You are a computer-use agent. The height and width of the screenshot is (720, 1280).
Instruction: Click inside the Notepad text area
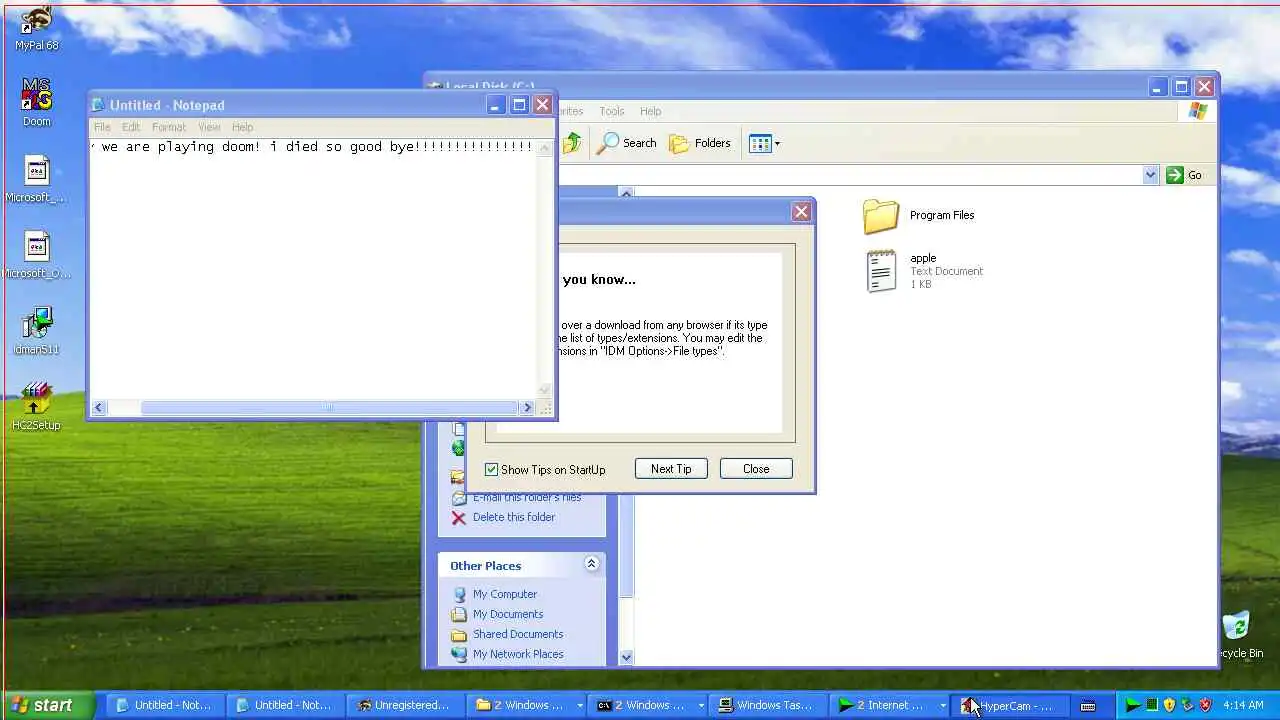click(313, 270)
